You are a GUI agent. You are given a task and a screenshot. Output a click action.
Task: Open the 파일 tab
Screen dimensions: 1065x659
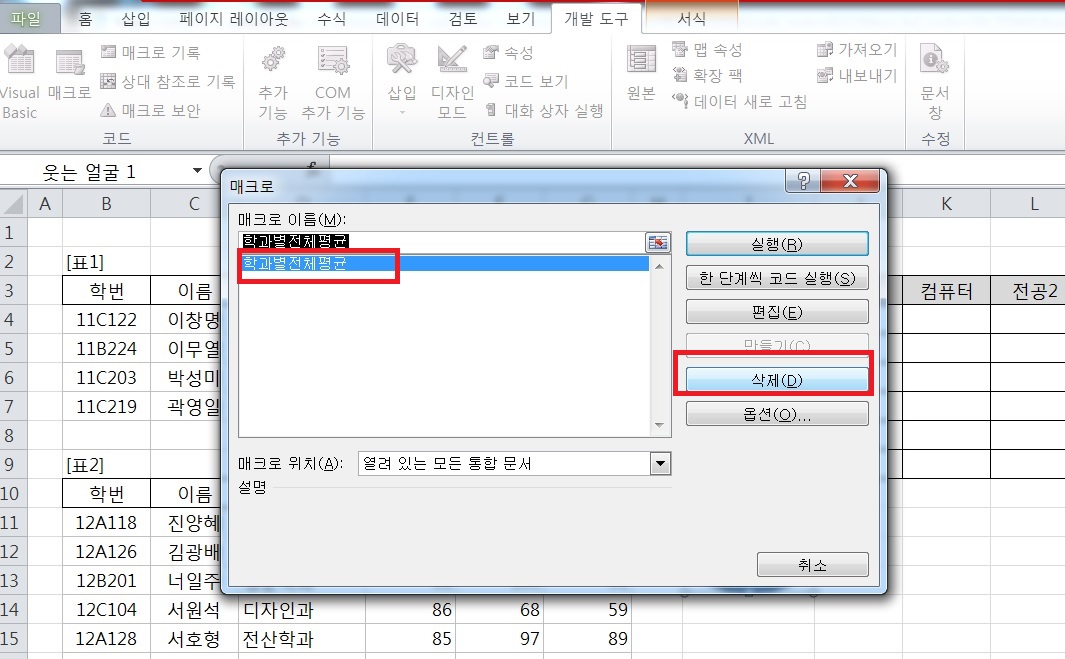pyautogui.click(x=30, y=18)
